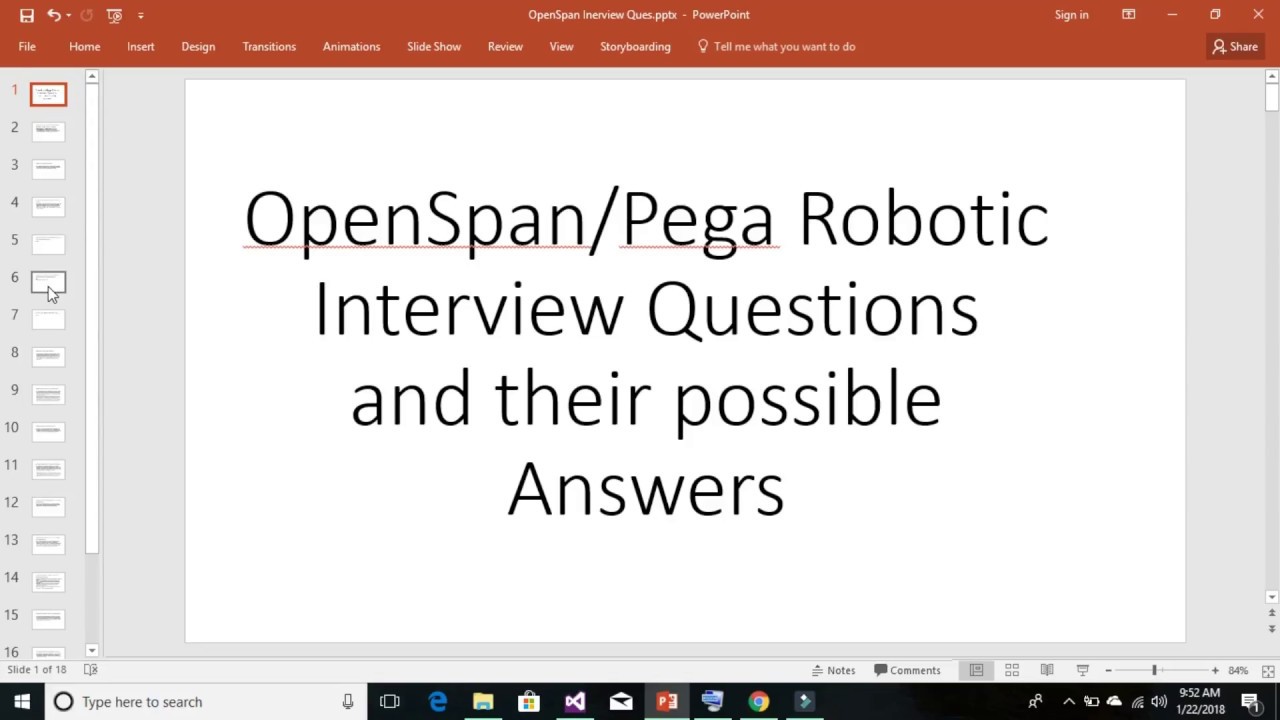This screenshot has width=1280, height=720.
Task: Open the Undo history dropdown arrow
Action: 68,15
